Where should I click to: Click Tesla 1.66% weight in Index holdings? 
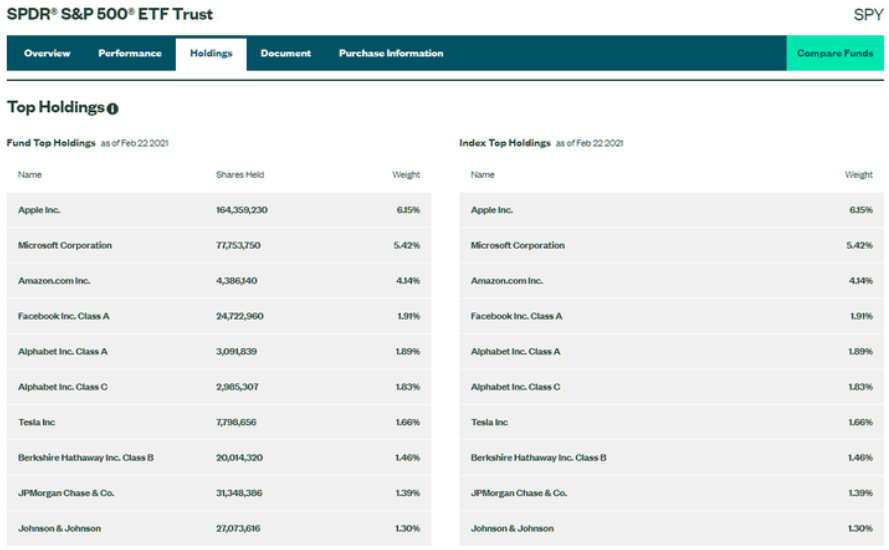pos(860,422)
